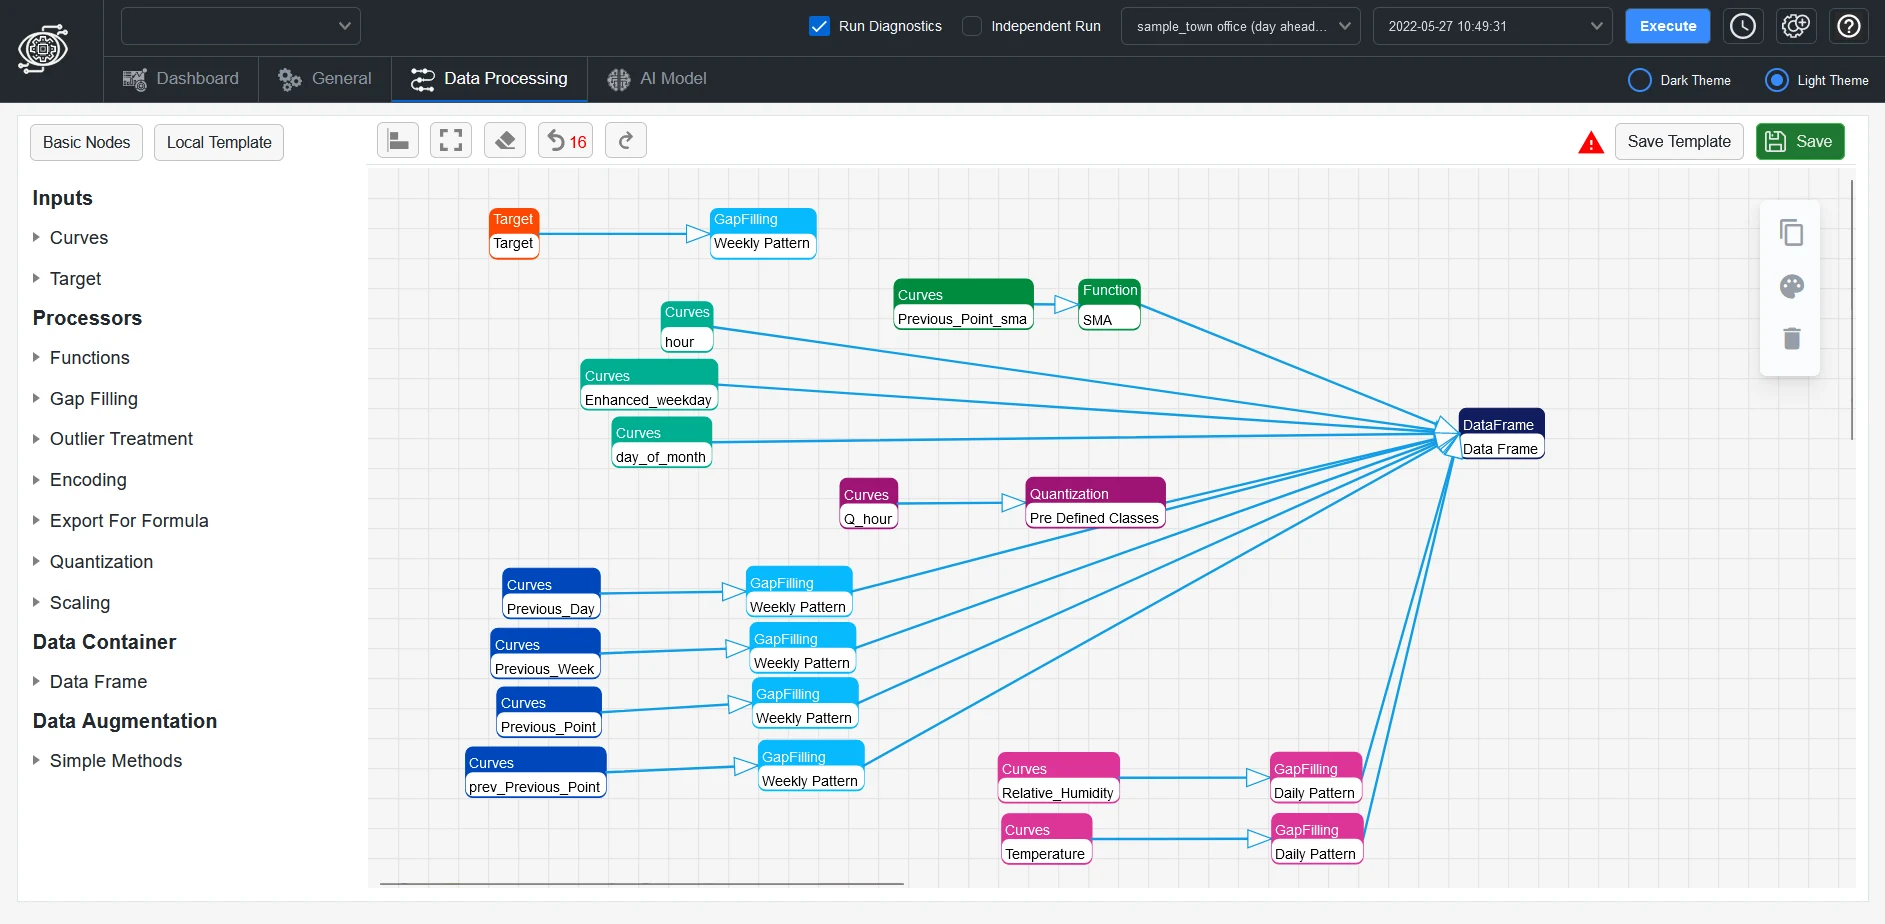Enable the Independent Run checkbox
This screenshot has width=1885, height=924.
click(972, 26)
